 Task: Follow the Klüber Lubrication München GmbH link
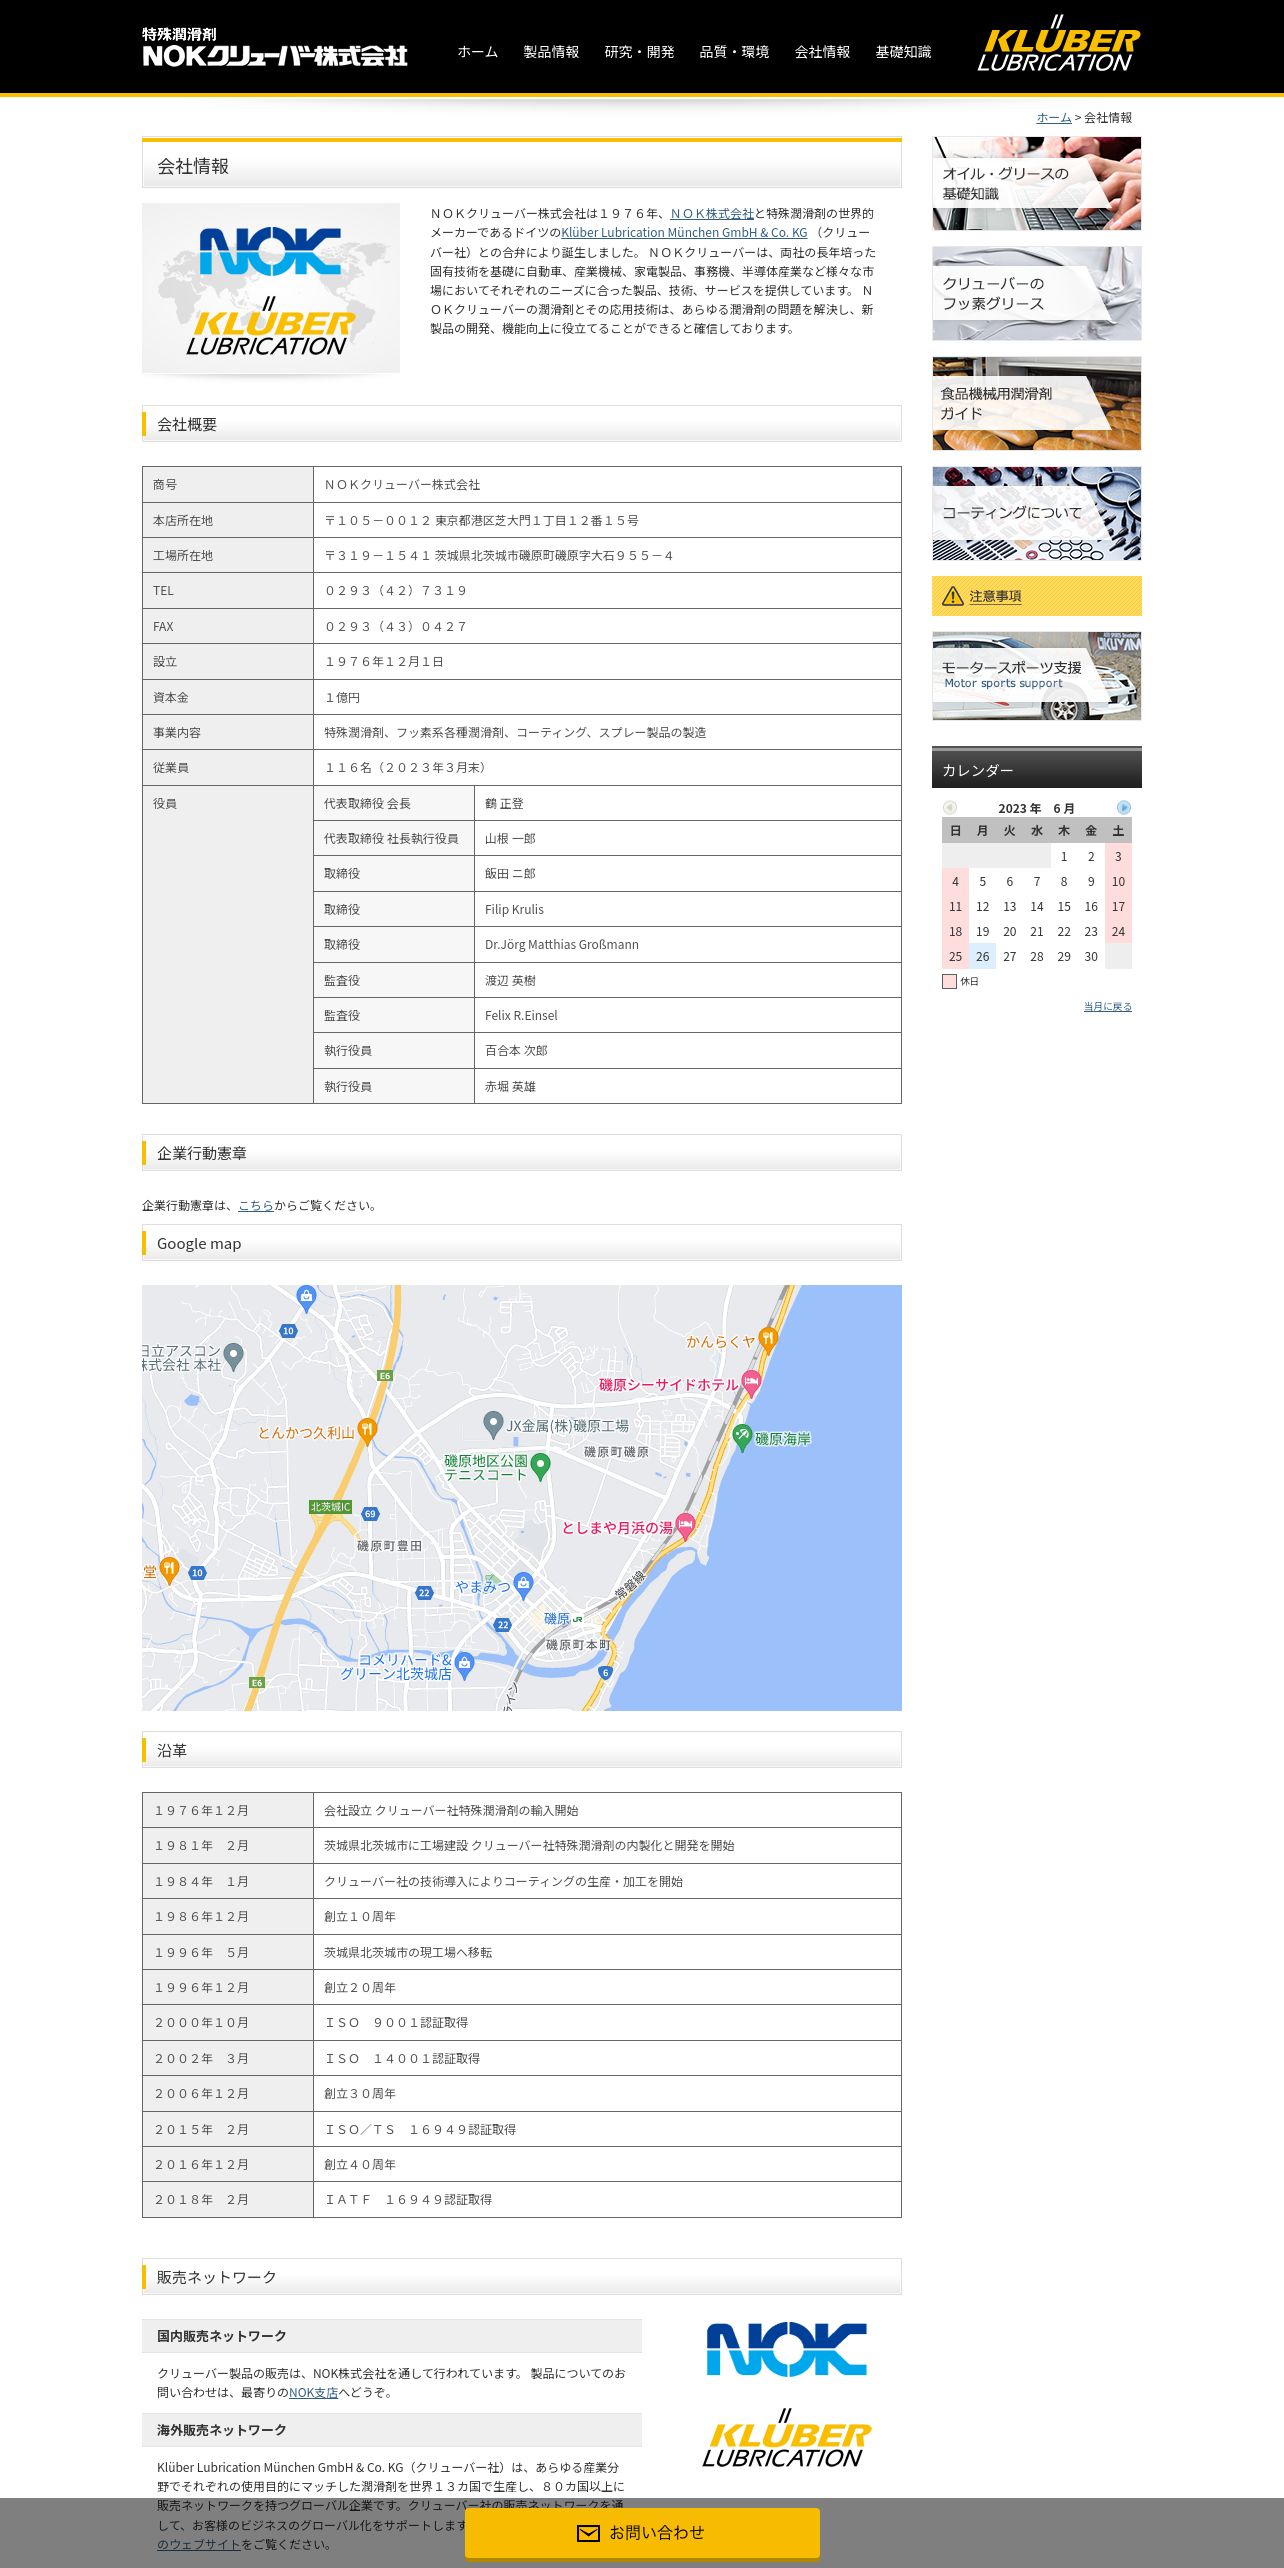pos(684,233)
